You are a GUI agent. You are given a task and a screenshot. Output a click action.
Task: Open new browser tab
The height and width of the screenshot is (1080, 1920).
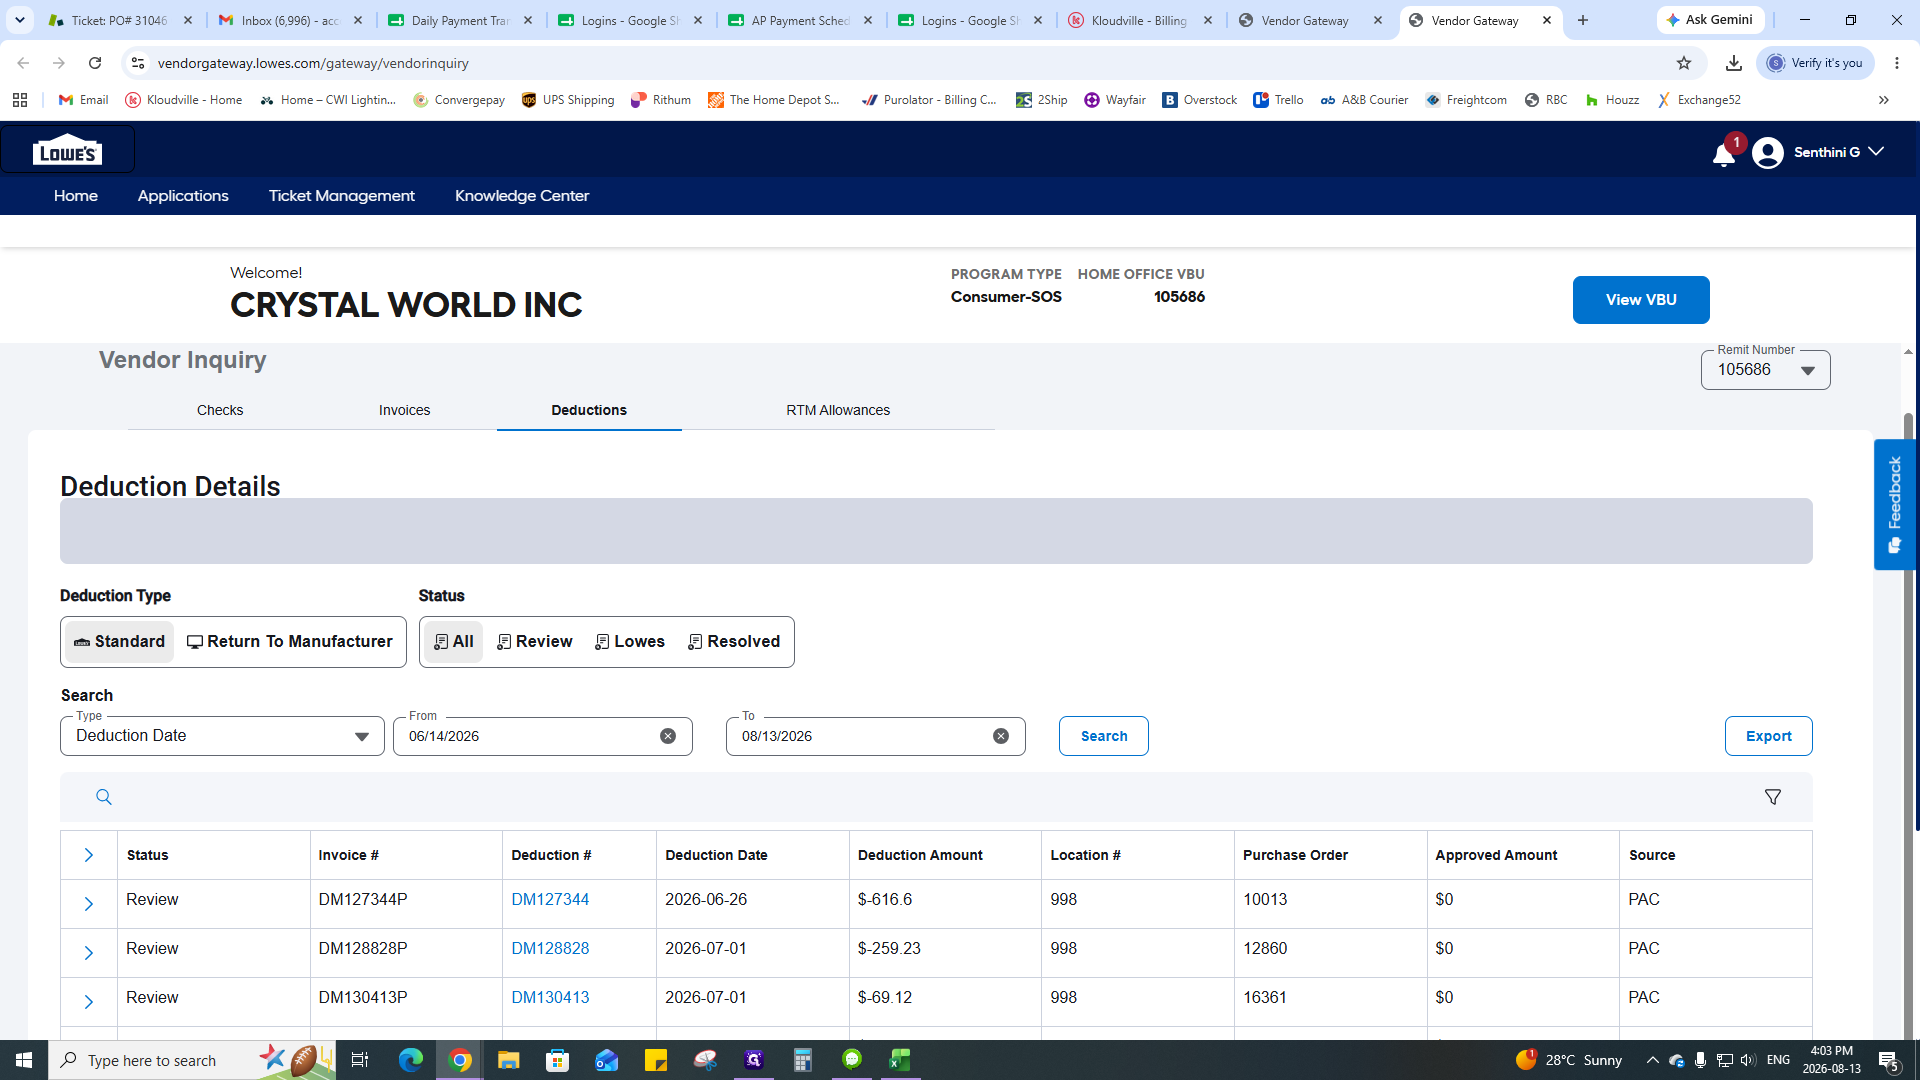[x=1583, y=20]
